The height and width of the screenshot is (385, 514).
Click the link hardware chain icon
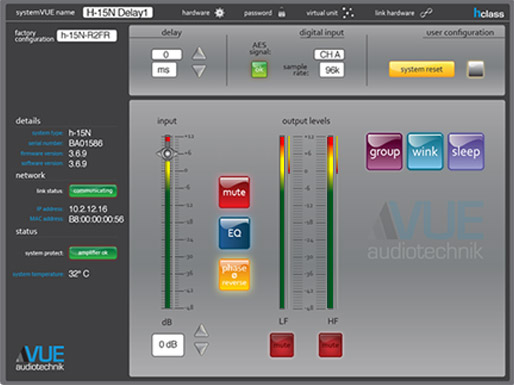[x=426, y=13]
